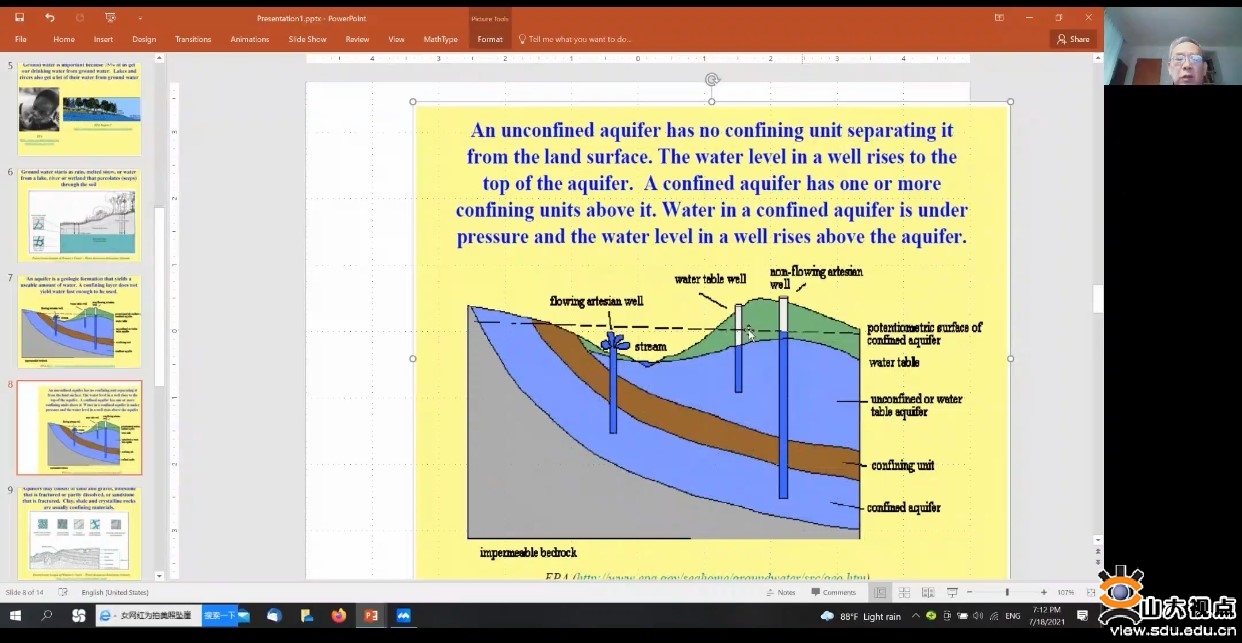1242x643 pixels.
Task: Open Ribbon Display Options menu
Action: 998,18
